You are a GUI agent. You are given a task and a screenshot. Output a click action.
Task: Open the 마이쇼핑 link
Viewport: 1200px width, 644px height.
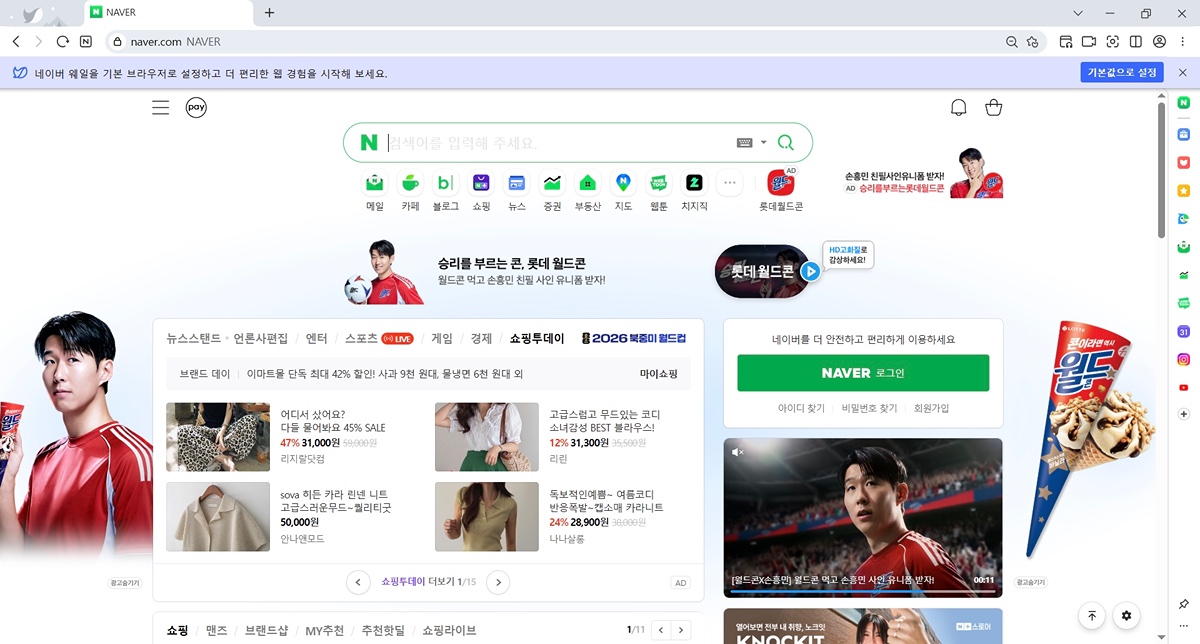(659, 374)
